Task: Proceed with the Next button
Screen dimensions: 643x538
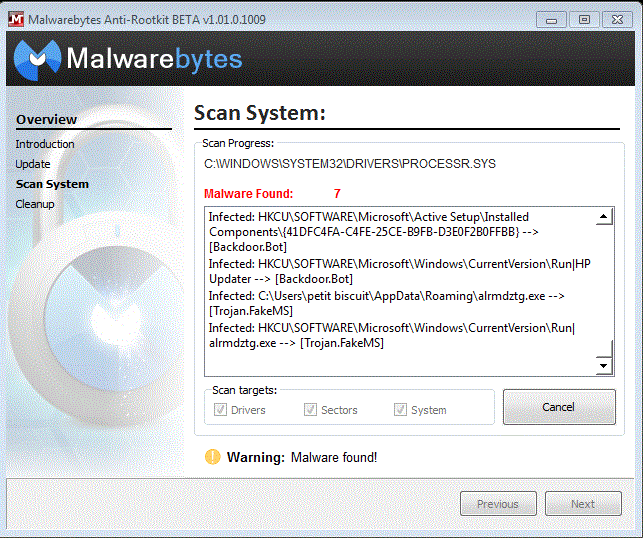Action: pos(583,504)
